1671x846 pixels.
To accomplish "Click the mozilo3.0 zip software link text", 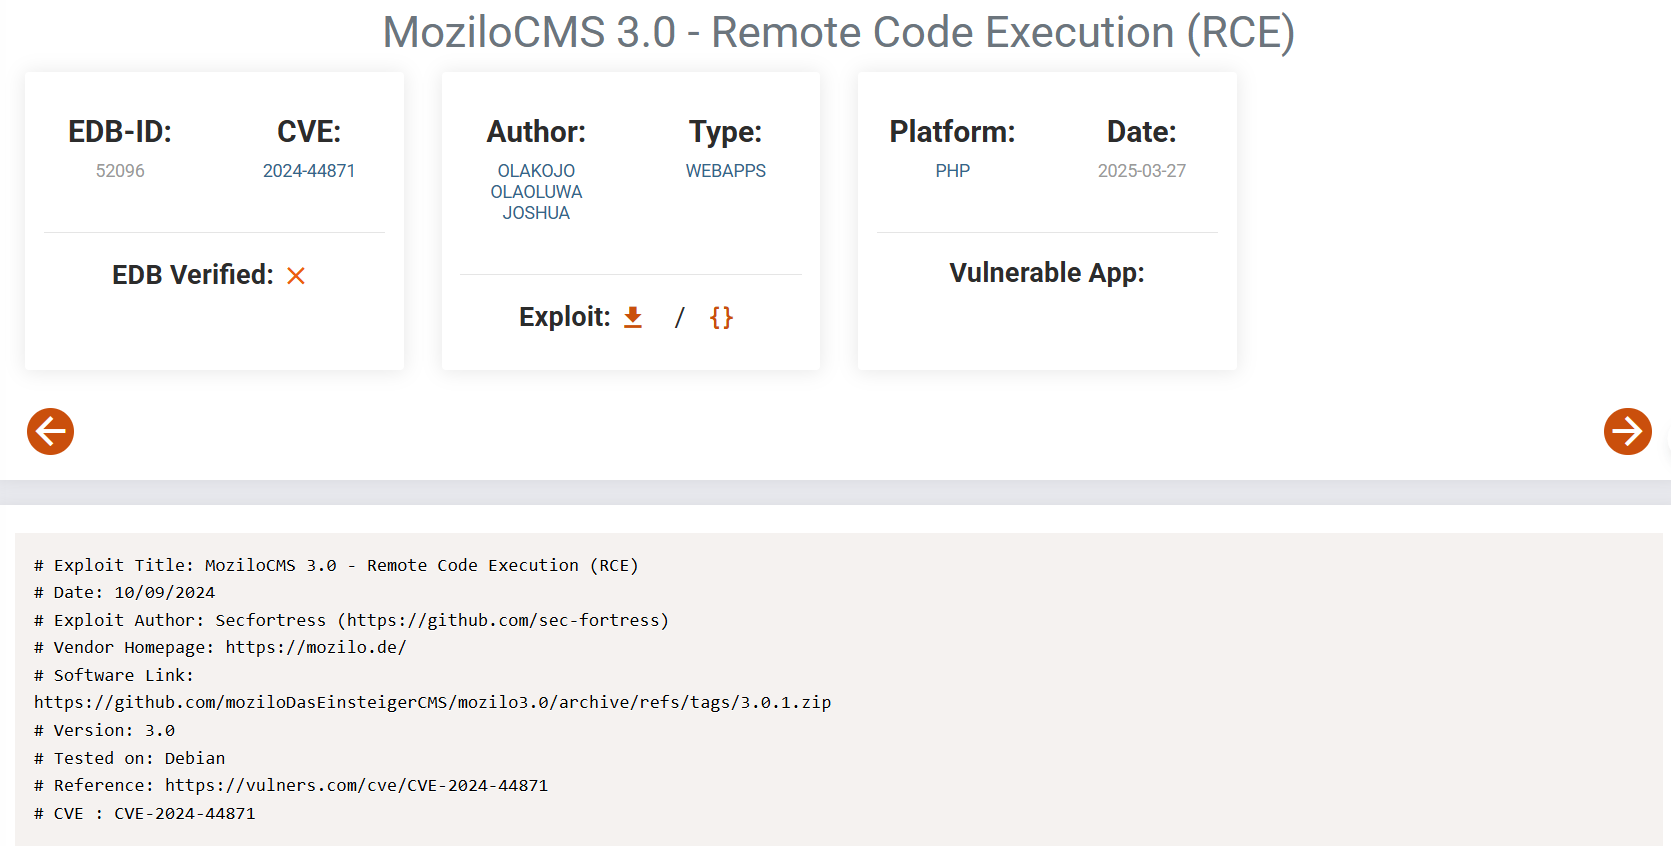I will pyautogui.click(x=432, y=702).
